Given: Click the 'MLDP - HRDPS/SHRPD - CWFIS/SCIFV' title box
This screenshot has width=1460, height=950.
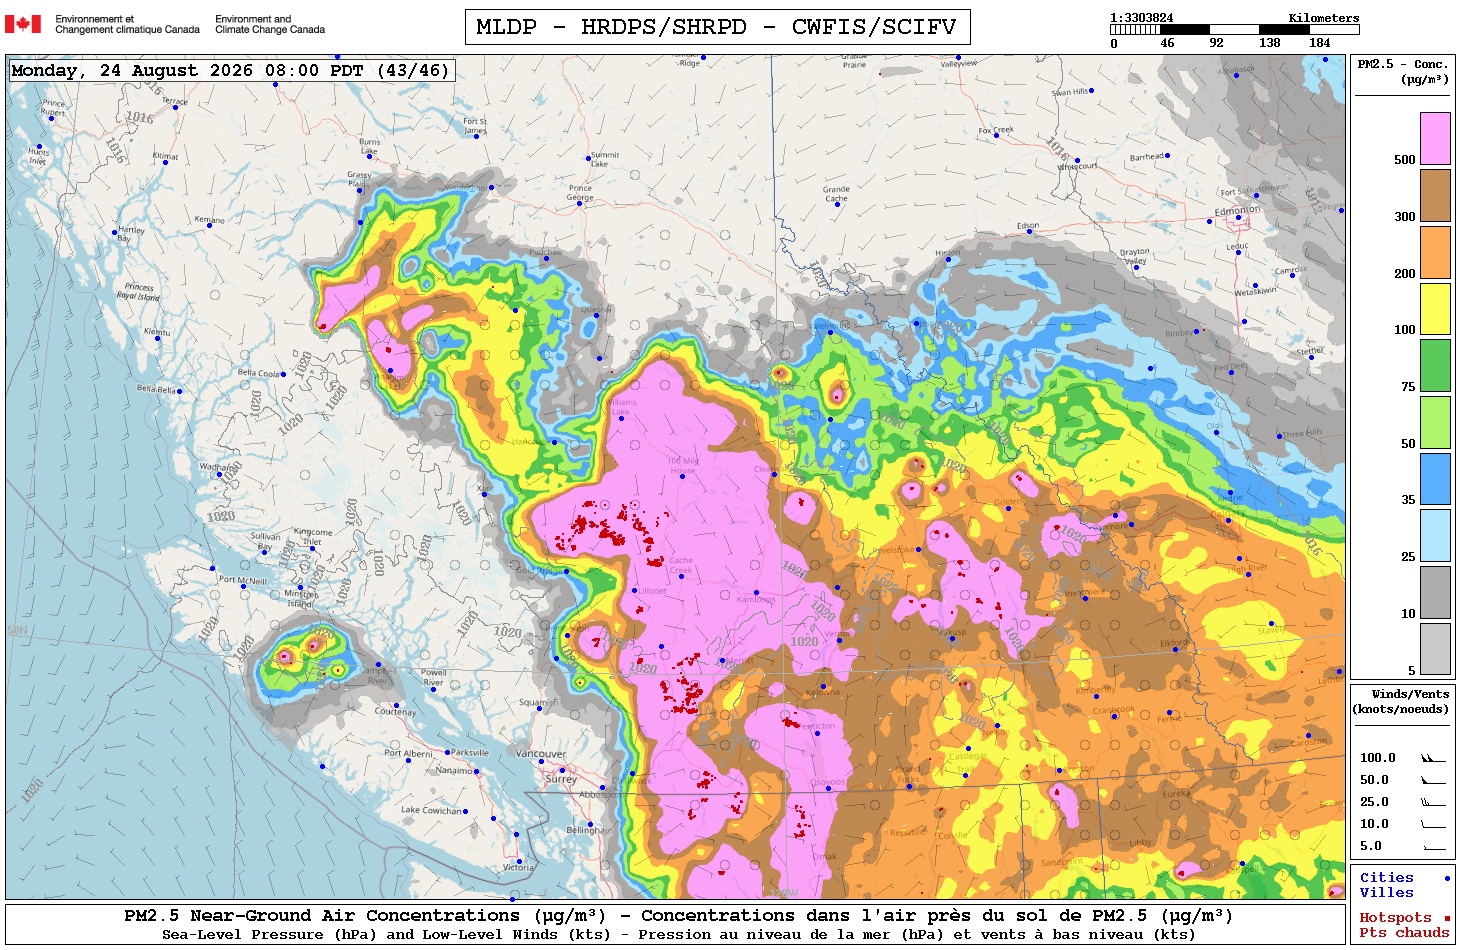Looking at the screenshot, I should click(x=717, y=27).
